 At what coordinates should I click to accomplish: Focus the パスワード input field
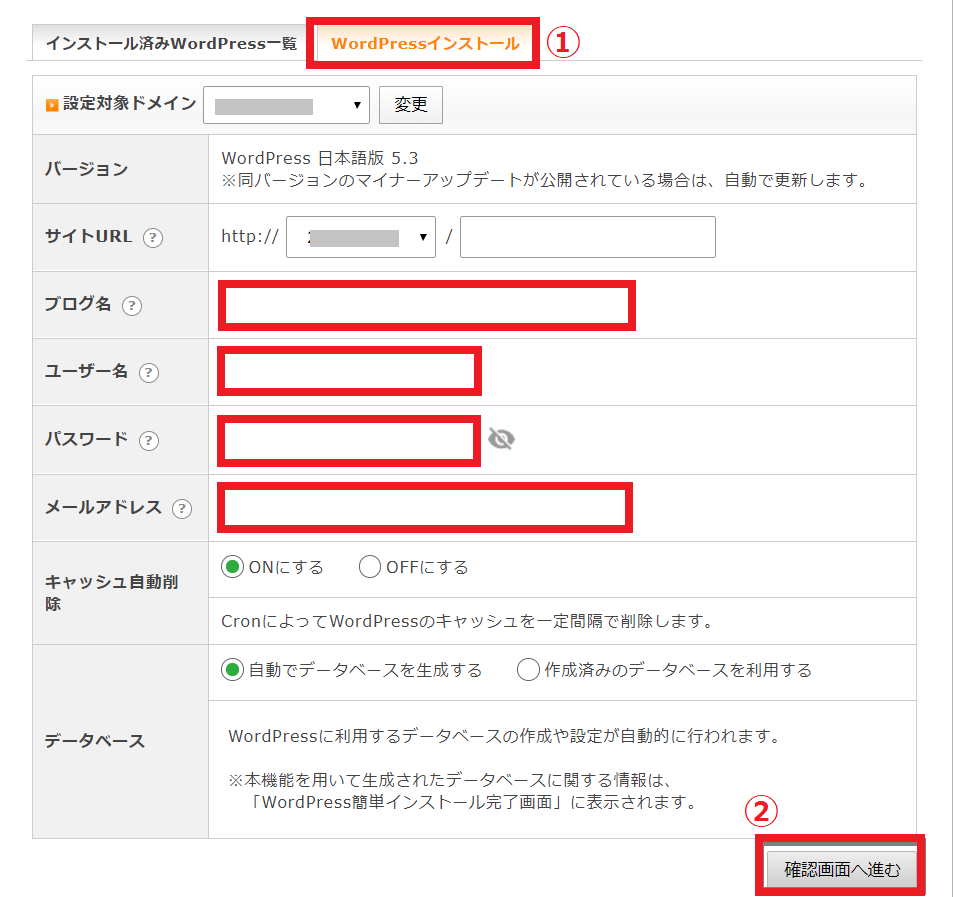point(349,441)
